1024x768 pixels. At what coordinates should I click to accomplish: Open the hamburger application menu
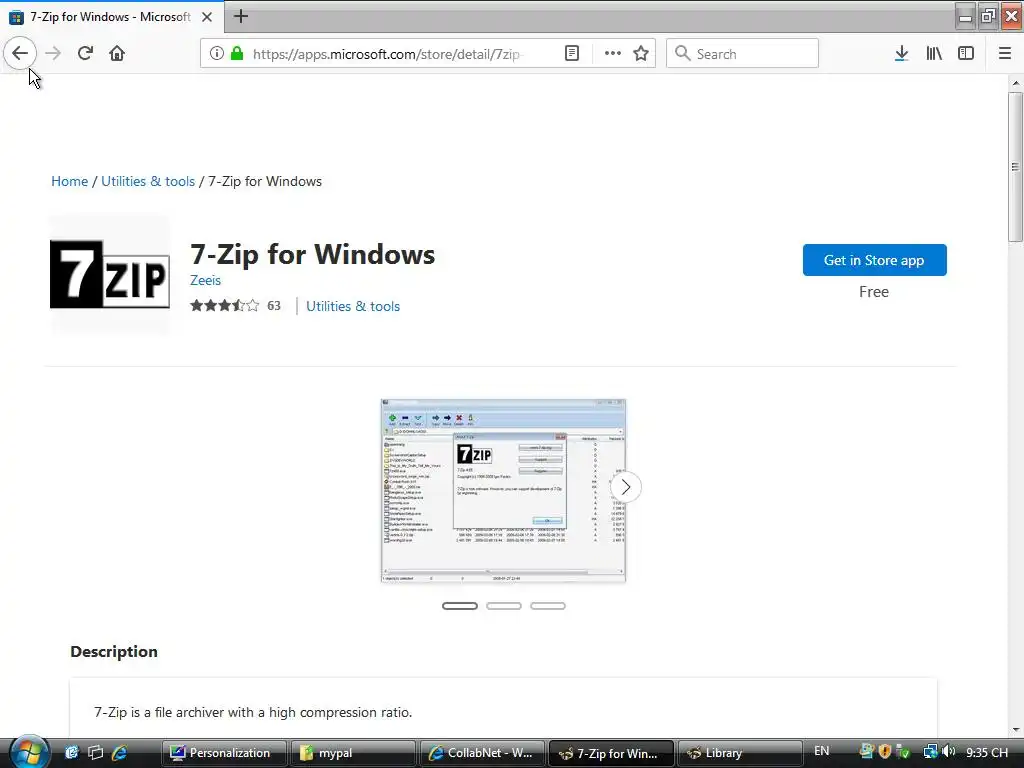pos(1005,53)
